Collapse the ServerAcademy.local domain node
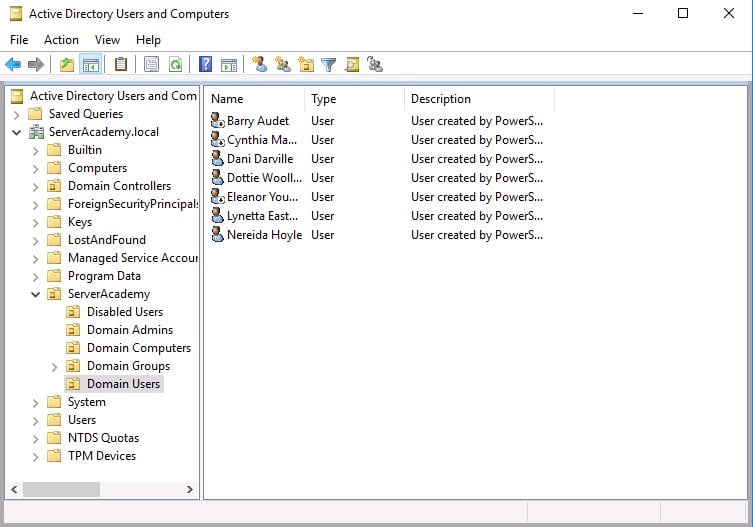 [17, 132]
